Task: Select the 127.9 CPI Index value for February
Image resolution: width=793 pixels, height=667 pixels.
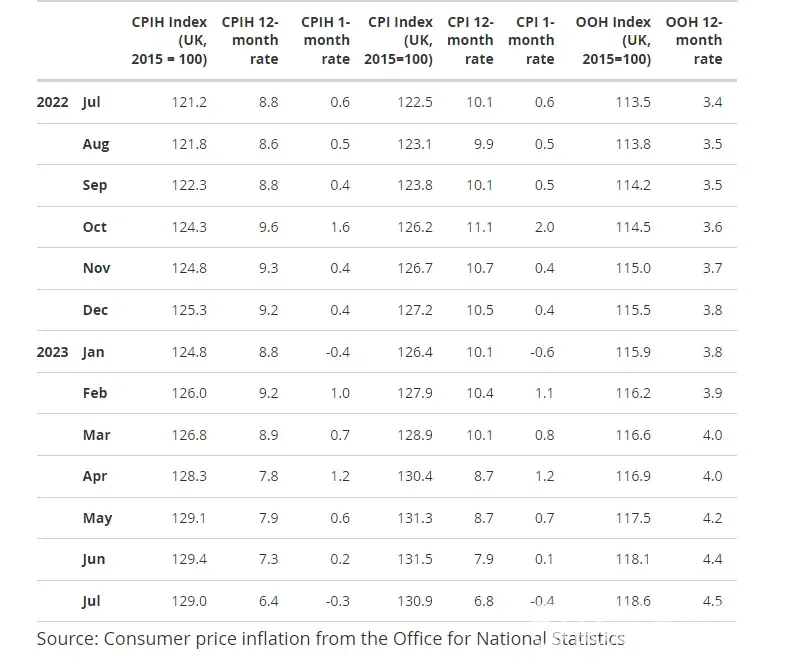Action: click(x=414, y=393)
